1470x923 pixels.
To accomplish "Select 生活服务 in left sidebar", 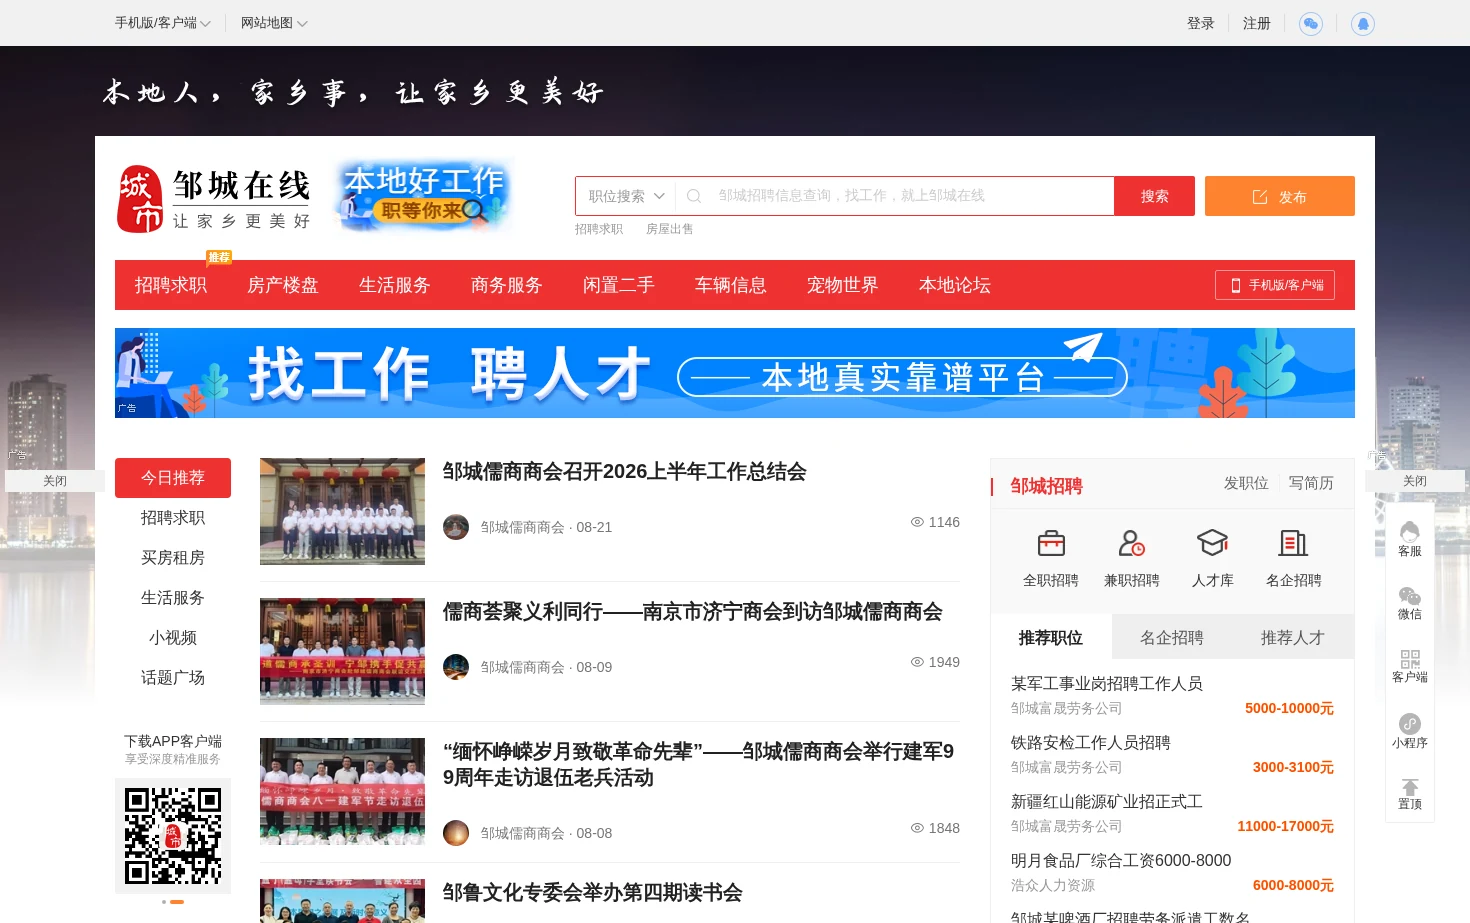I will (x=173, y=598).
